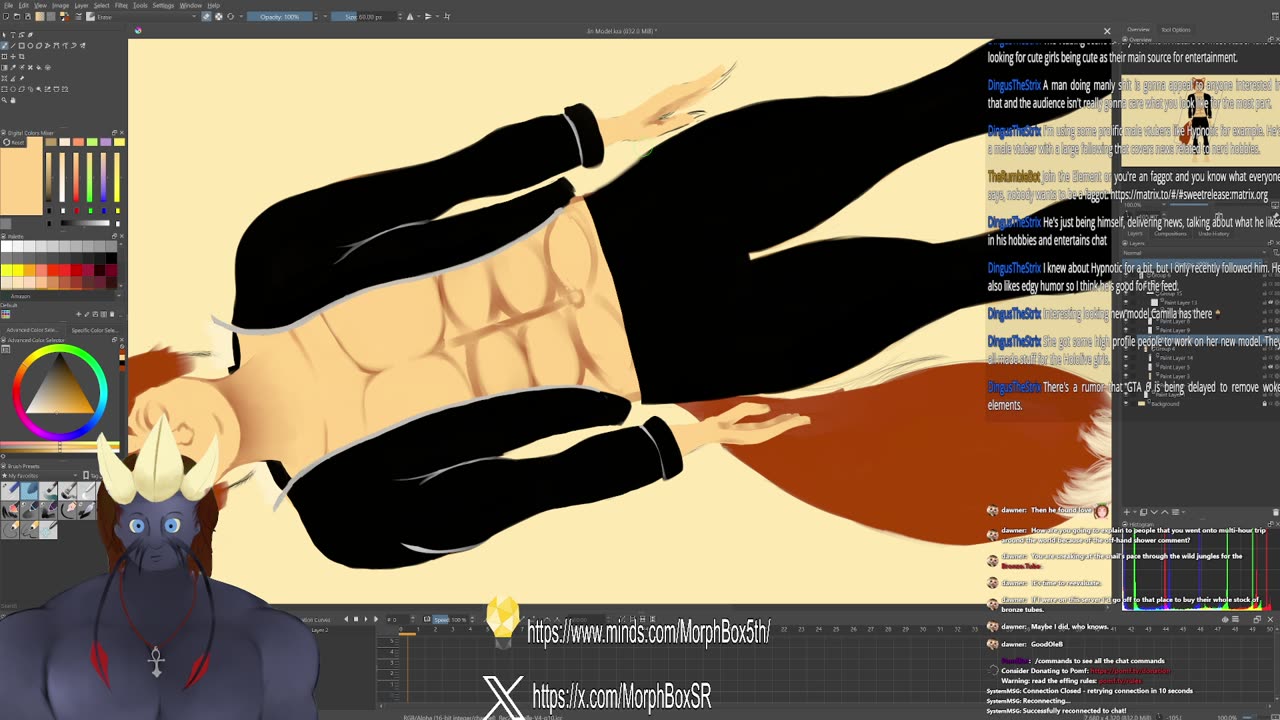Select the Contiguous Selection tool
The width and height of the screenshot is (1280, 720).
[x=39, y=89]
